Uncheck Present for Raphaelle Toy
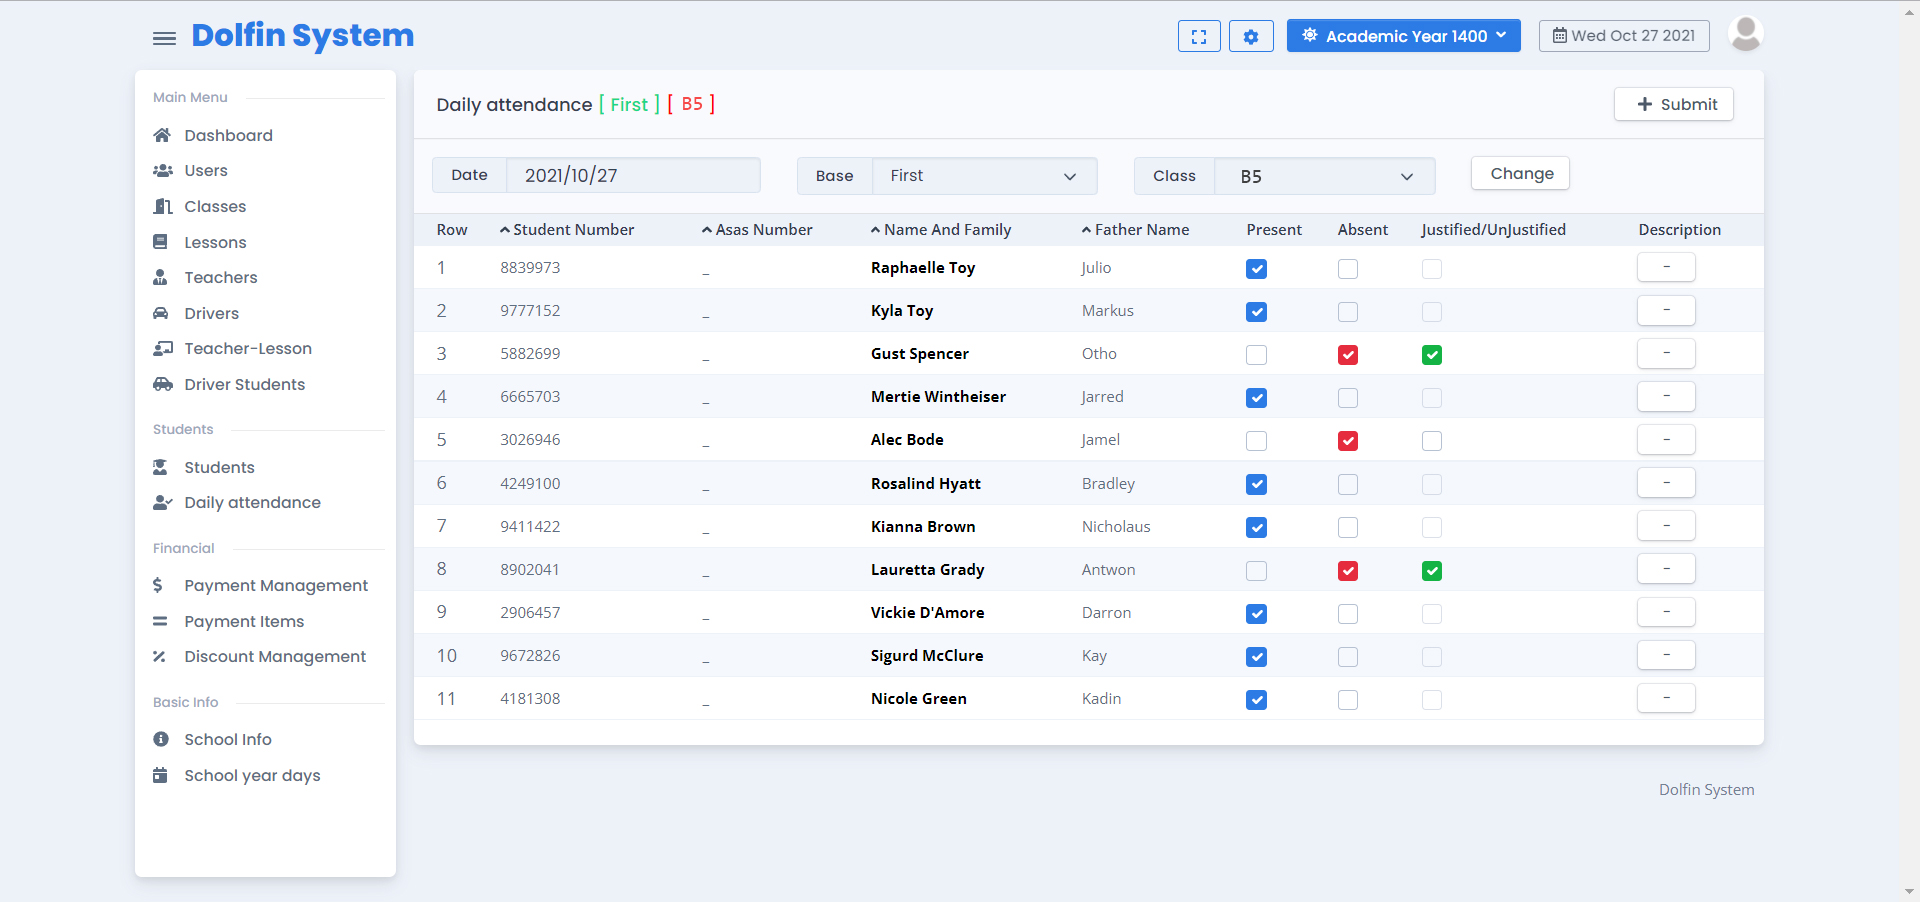The width and height of the screenshot is (1920, 902). [1257, 269]
